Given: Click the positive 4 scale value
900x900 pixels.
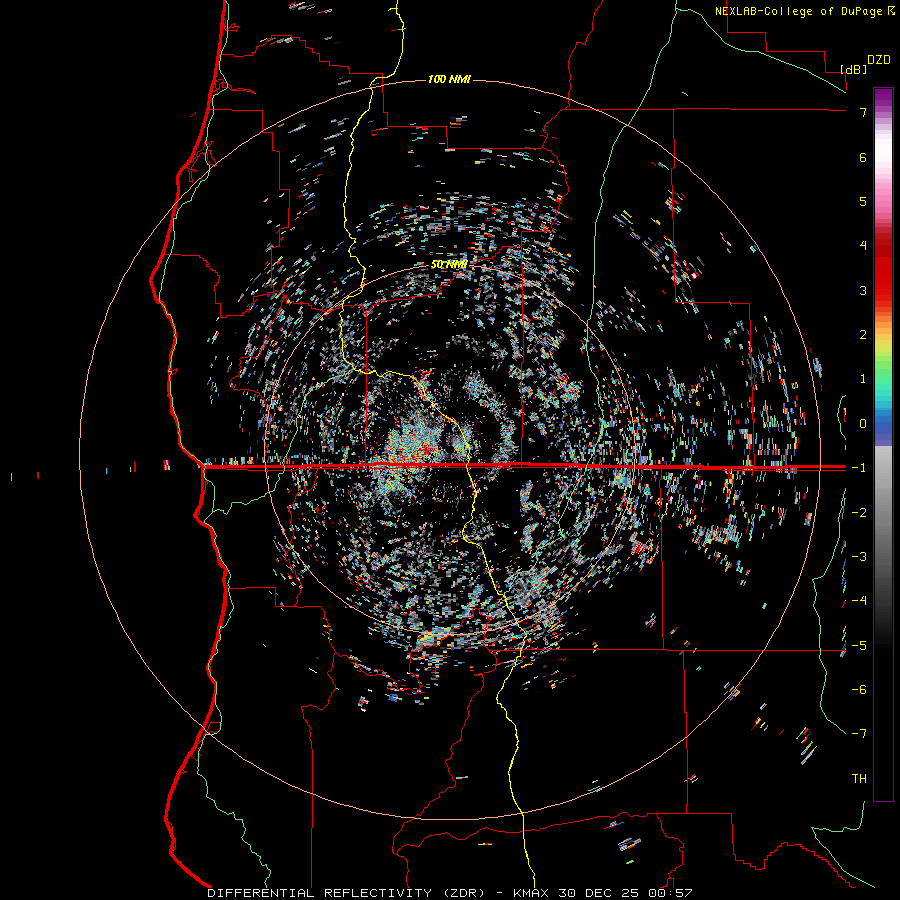Looking at the screenshot, I should (x=863, y=246).
